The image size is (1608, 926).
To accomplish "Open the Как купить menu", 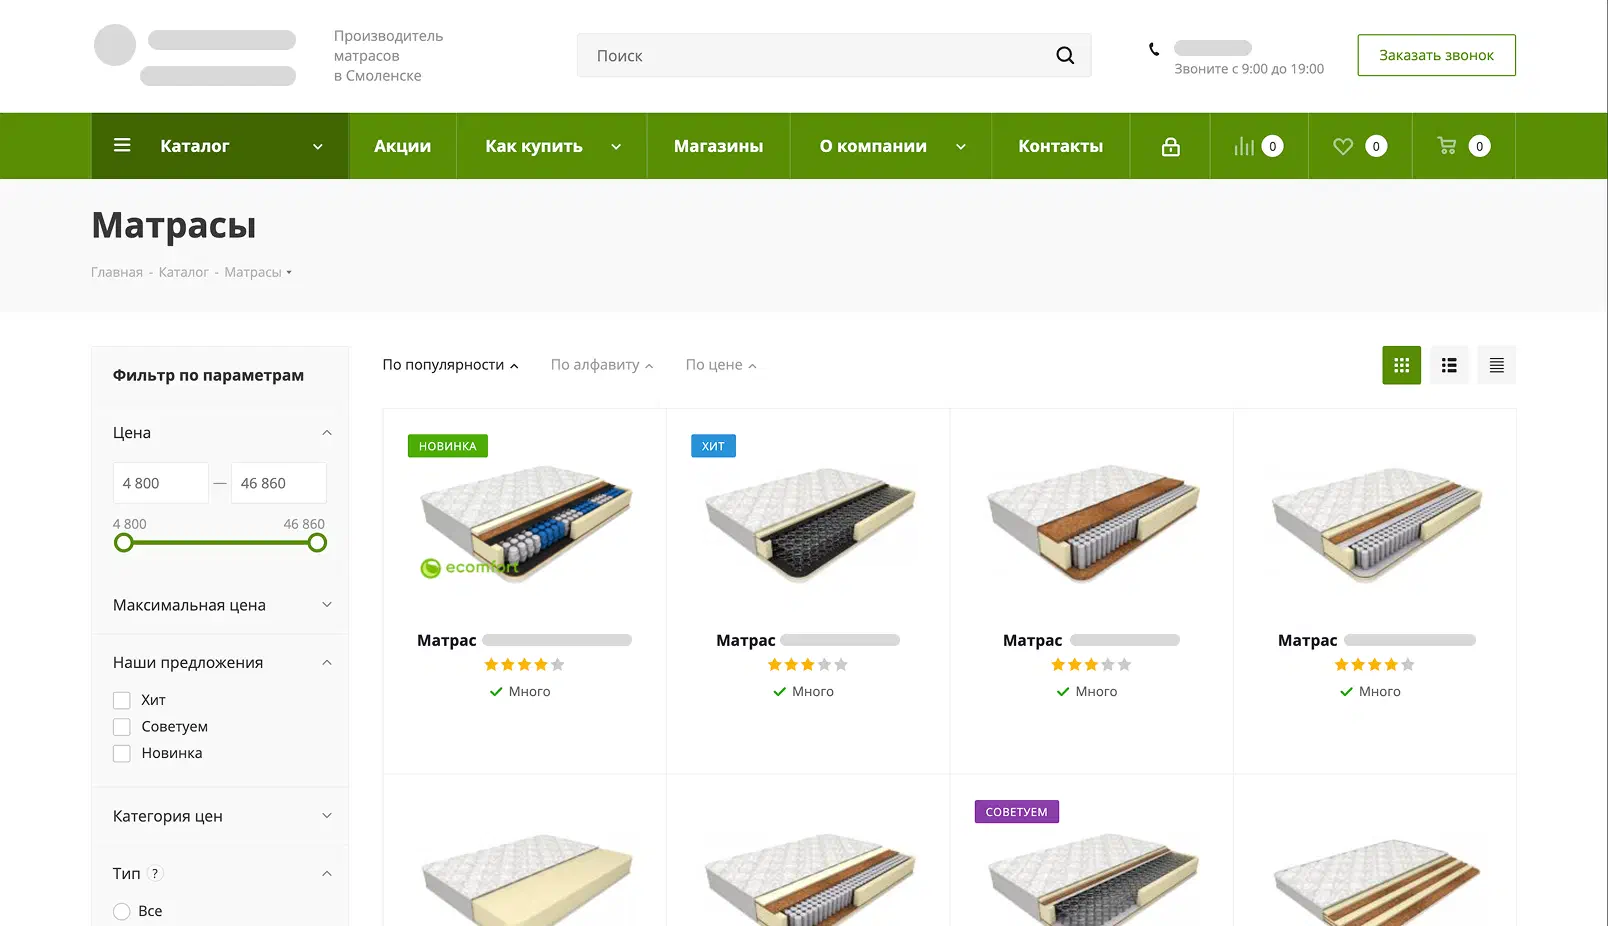I will pyautogui.click(x=552, y=146).
